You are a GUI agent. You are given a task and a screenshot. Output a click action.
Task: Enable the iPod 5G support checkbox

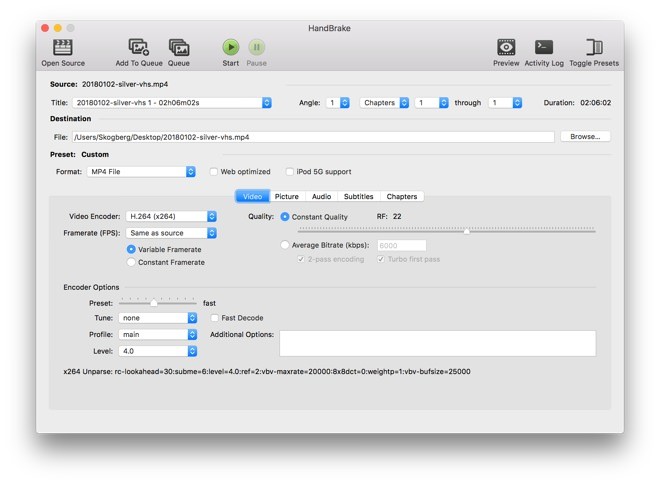(x=290, y=172)
